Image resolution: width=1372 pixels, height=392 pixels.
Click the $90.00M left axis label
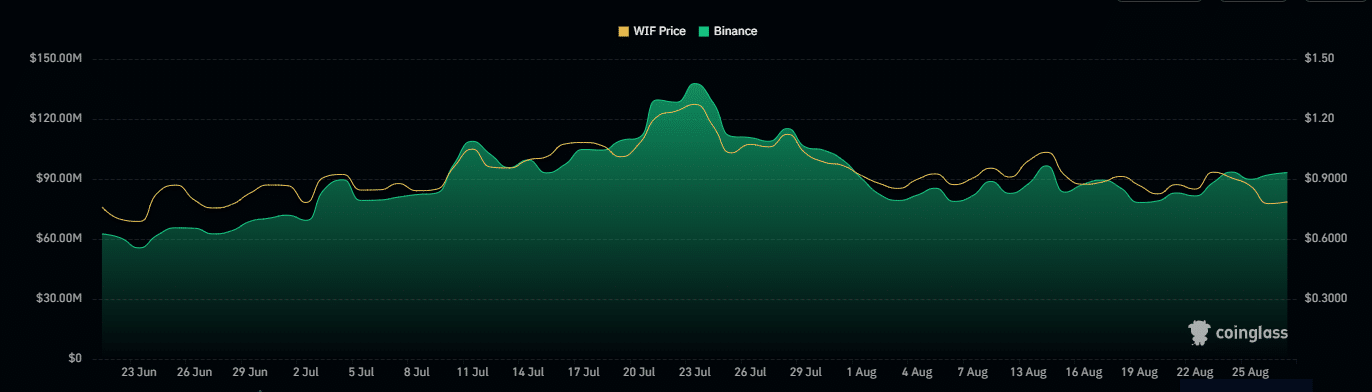pos(59,179)
